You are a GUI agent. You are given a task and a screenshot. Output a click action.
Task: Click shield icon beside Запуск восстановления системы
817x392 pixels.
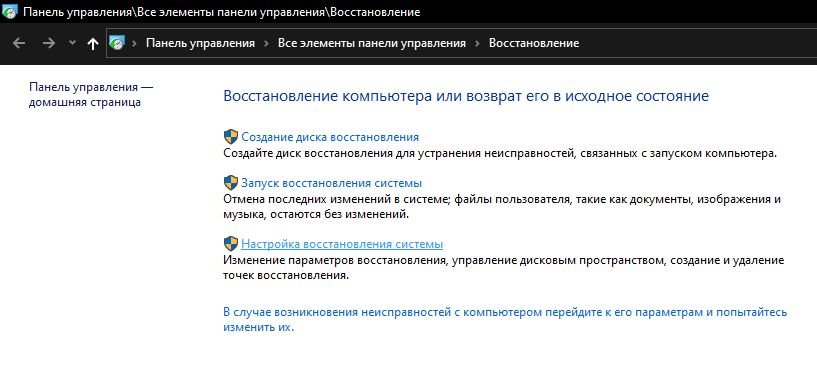[231, 183]
